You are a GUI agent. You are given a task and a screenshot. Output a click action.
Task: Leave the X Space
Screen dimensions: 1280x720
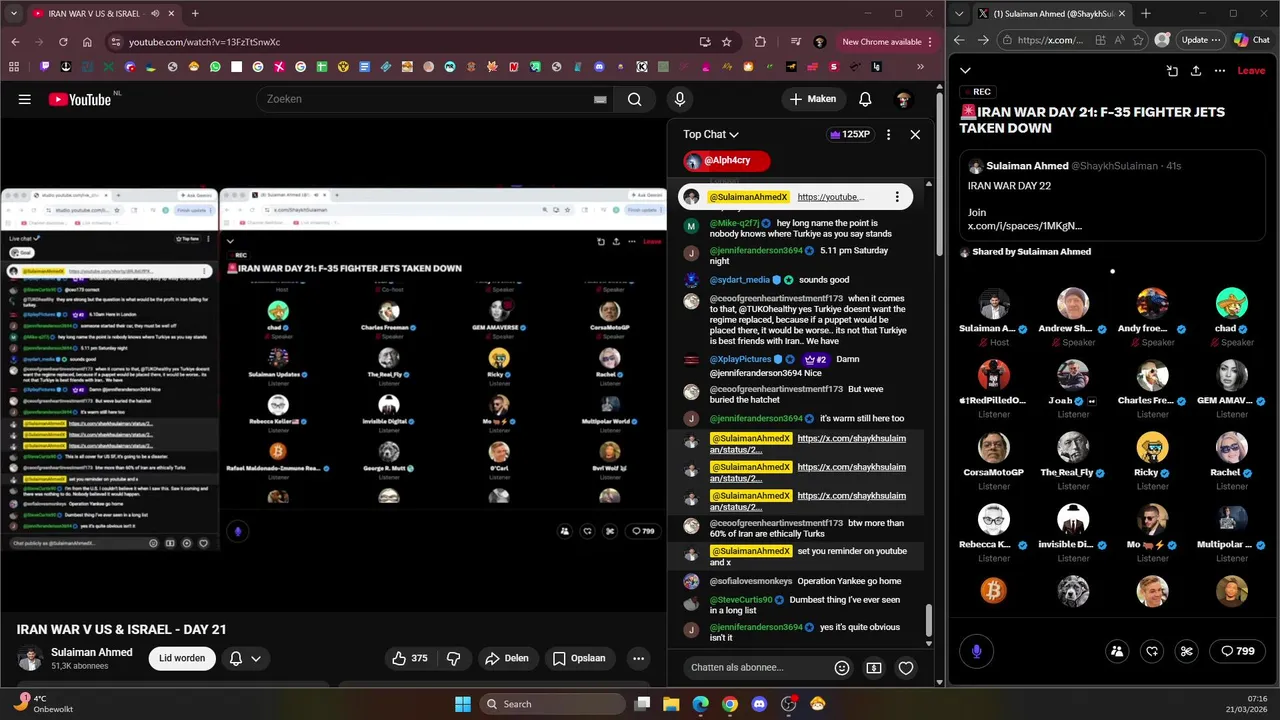[1251, 71]
